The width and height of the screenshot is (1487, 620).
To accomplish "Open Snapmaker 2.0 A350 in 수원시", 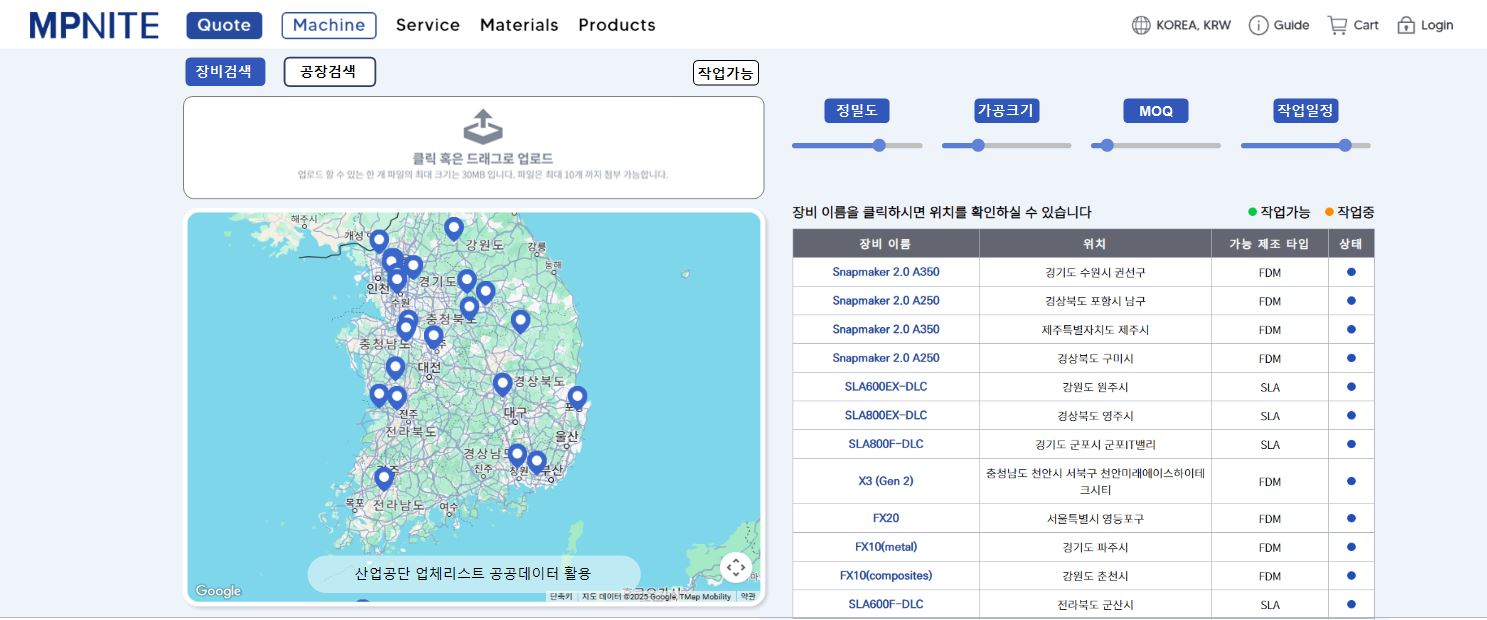I will [x=886, y=272].
